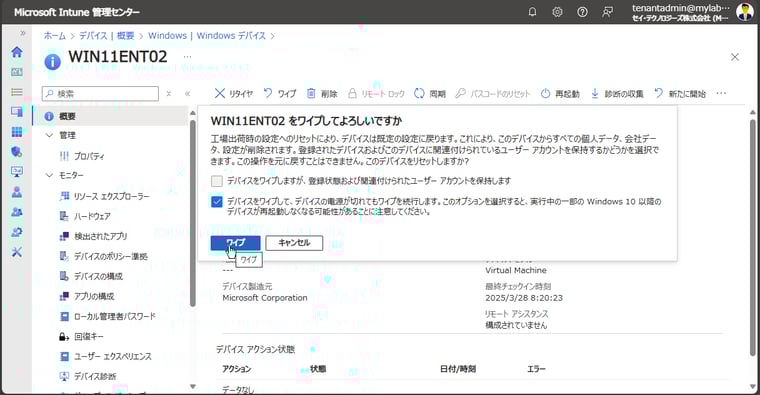Open Endpoint security shield icon

click(17, 152)
